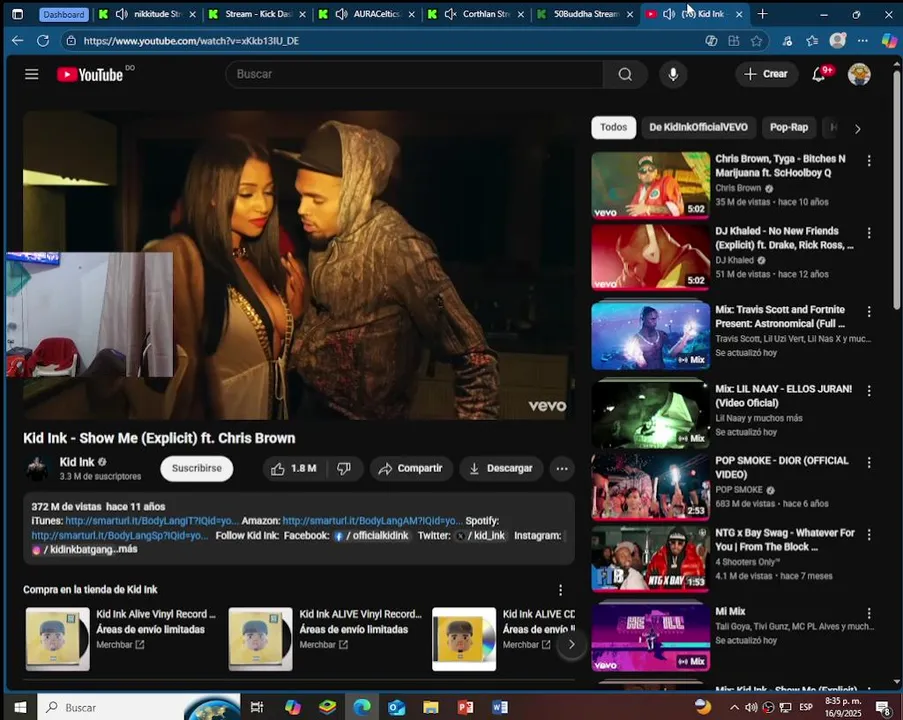Open more actions ellipsis under video
The height and width of the screenshot is (720, 903).
click(561, 468)
